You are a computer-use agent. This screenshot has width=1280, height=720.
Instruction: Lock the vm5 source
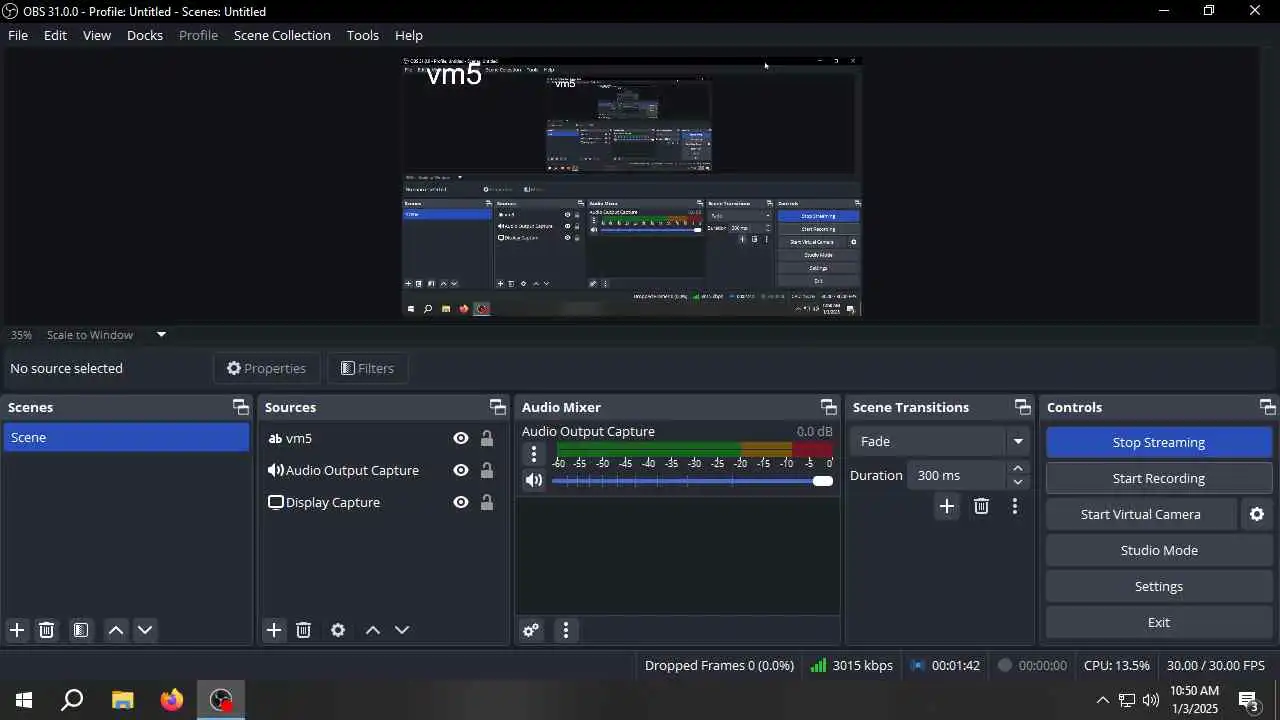(x=487, y=438)
